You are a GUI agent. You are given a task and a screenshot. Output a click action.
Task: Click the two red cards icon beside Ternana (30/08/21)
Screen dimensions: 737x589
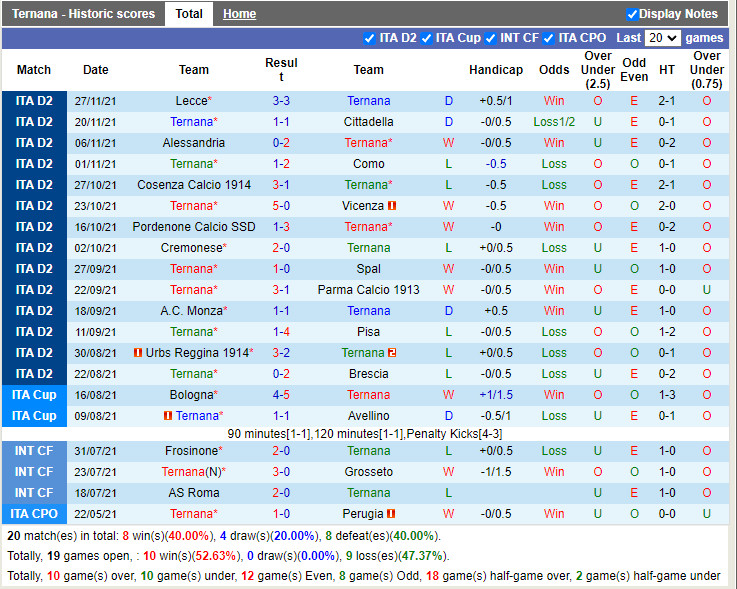point(392,353)
